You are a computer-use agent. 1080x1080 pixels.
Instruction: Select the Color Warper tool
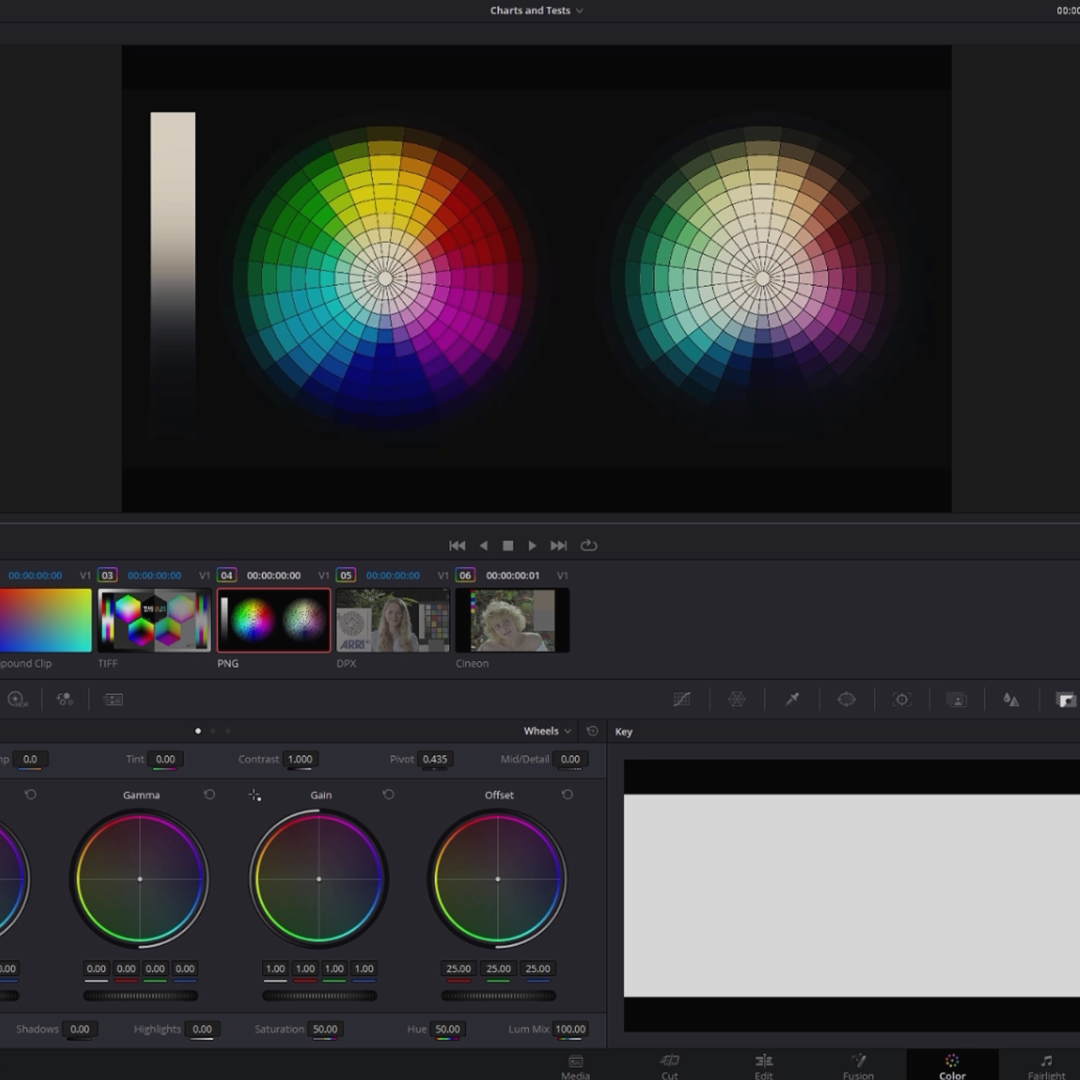point(737,699)
